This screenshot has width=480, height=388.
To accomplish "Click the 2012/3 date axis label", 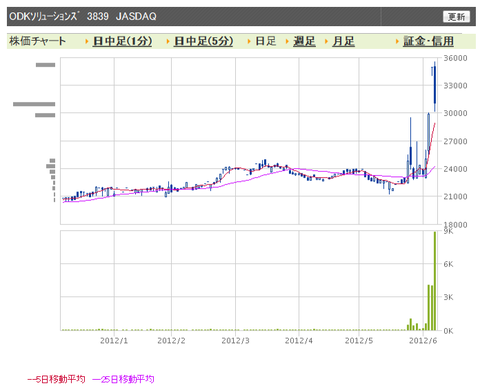I will point(235,341).
